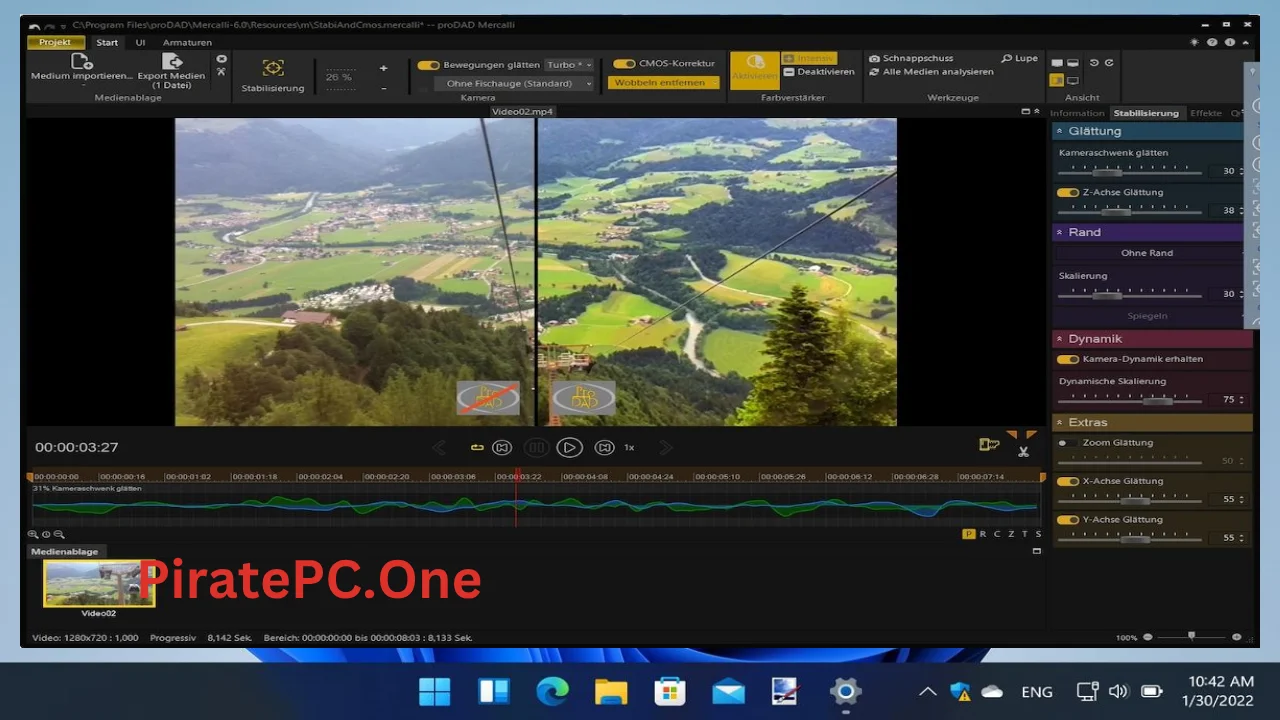Click the redo arrow in Ansicht group
The width and height of the screenshot is (1280, 720).
coord(1109,63)
